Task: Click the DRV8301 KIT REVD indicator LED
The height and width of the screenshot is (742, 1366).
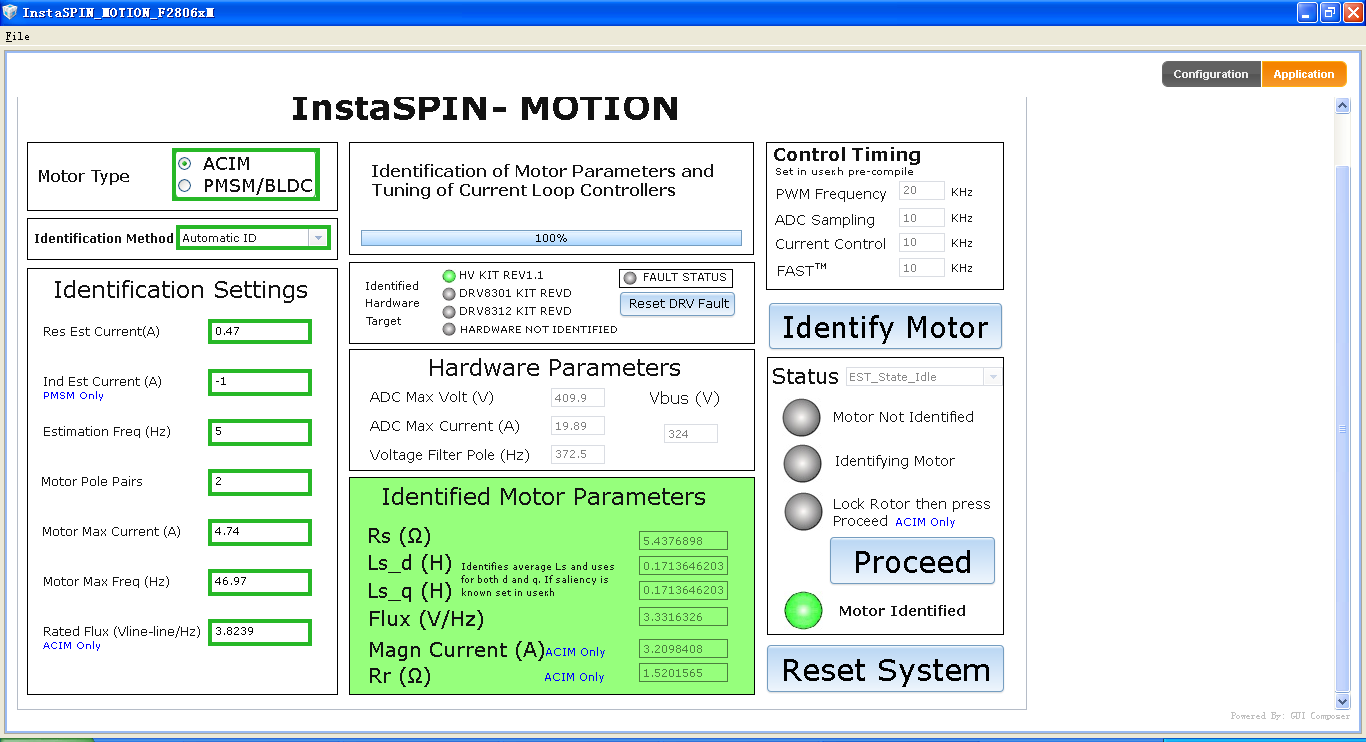Action: tap(449, 294)
